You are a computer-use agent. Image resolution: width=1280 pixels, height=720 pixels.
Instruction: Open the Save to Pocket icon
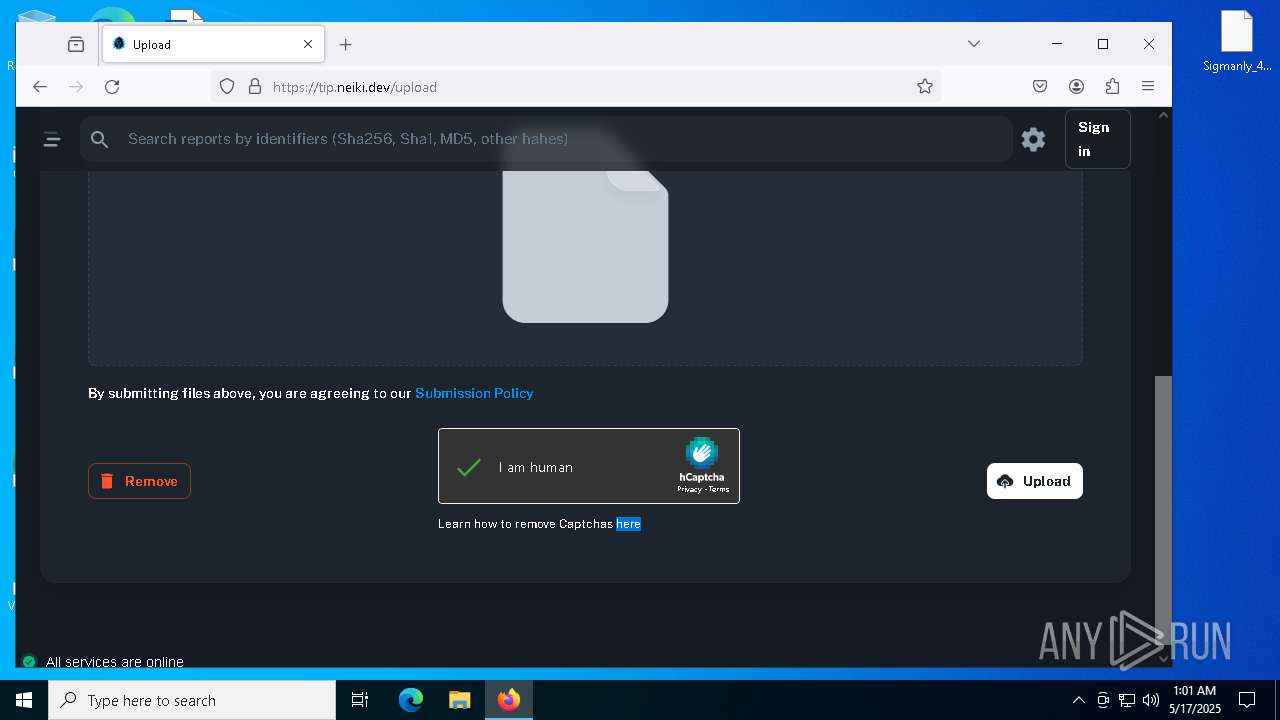[1040, 87]
